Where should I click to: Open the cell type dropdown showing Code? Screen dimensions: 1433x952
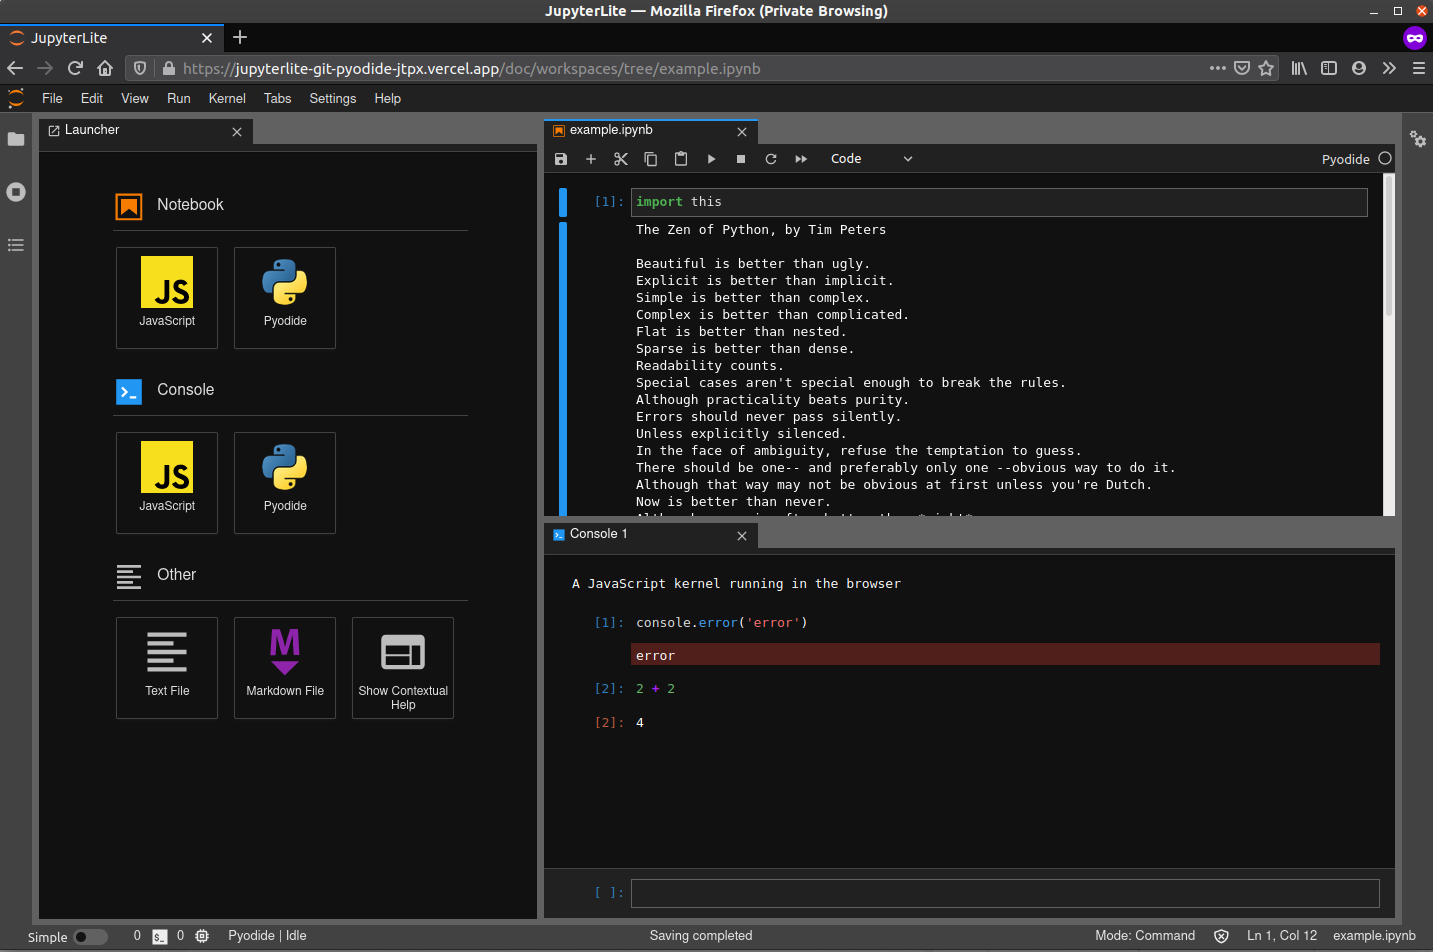point(871,158)
